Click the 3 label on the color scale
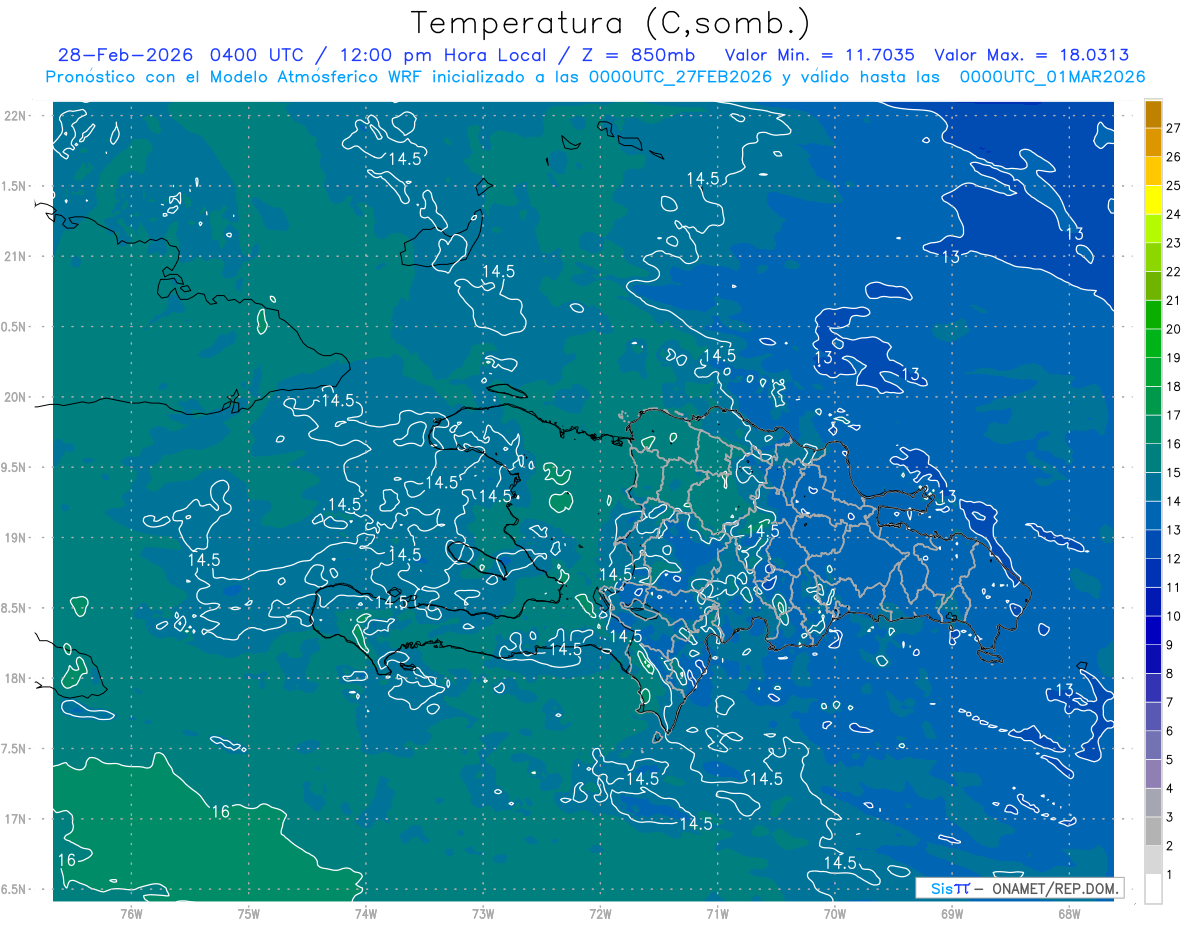Viewport: 1200px width, 927px height. point(1170,817)
